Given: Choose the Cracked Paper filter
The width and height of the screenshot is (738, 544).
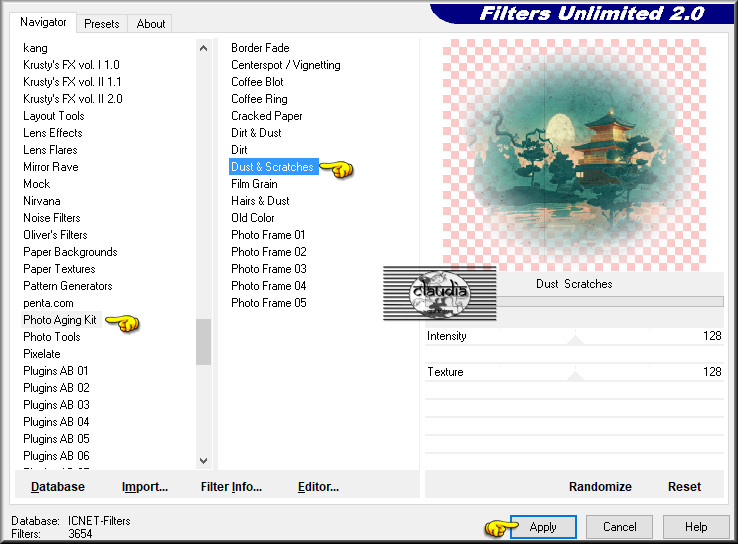Looking at the screenshot, I should pos(266,116).
